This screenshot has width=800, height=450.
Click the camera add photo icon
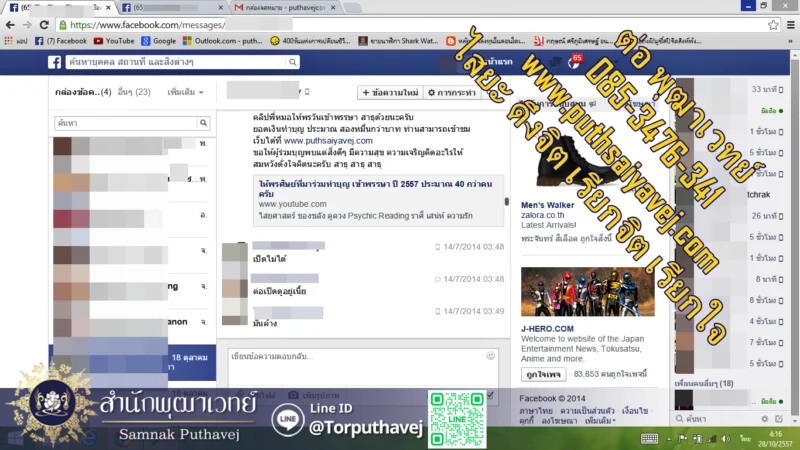click(293, 395)
